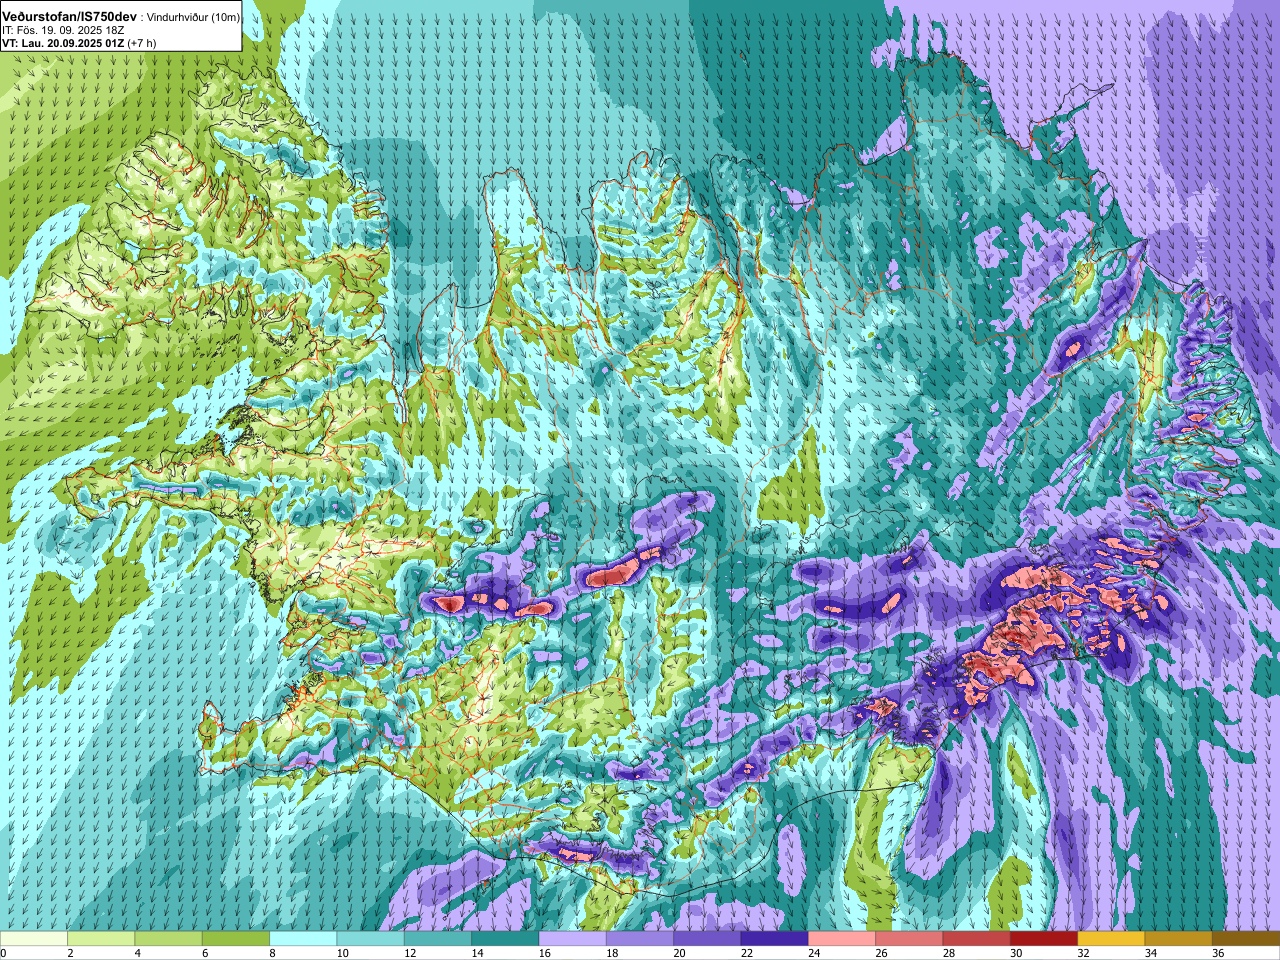
Task: Click the pale yellow 0–2 legend swatch
Action: click(34, 939)
